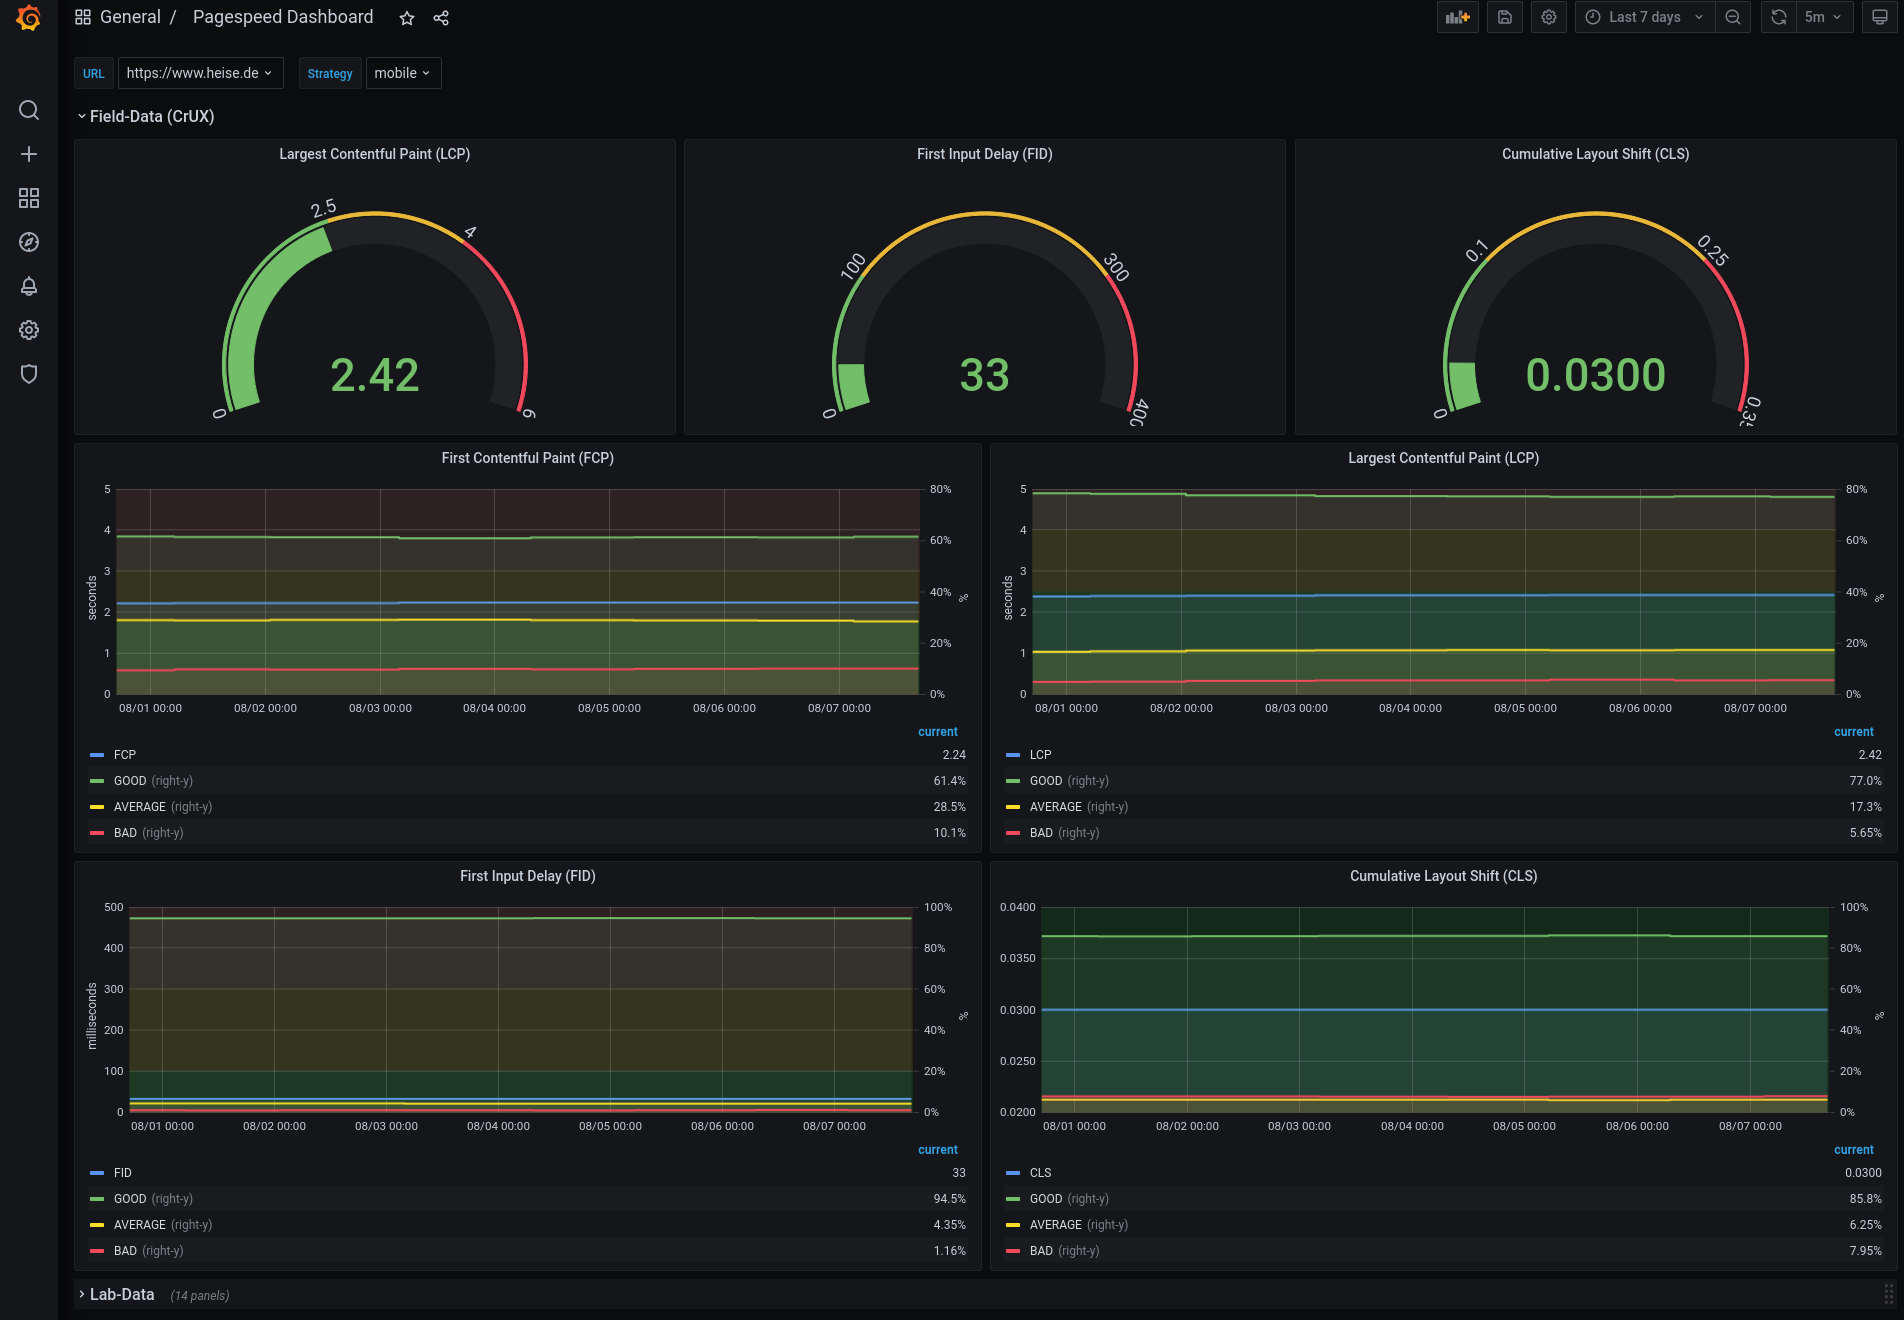Sort LCP graph legend by current

click(1853, 732)
